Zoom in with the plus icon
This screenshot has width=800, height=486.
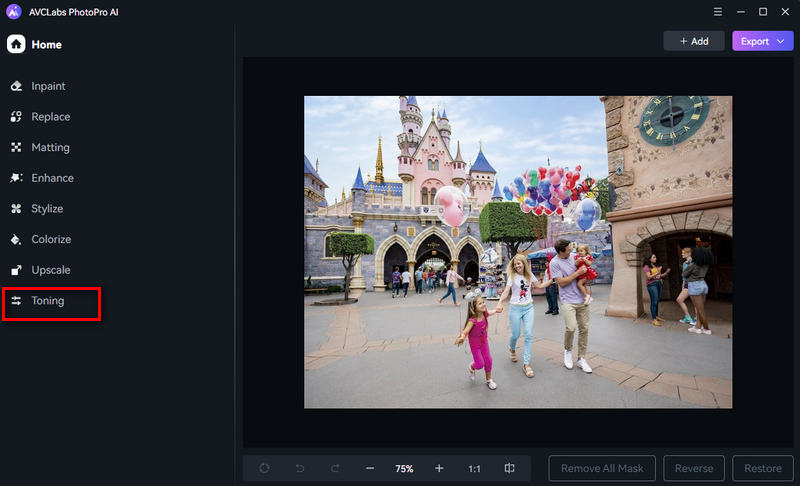[x=439, y=468]
